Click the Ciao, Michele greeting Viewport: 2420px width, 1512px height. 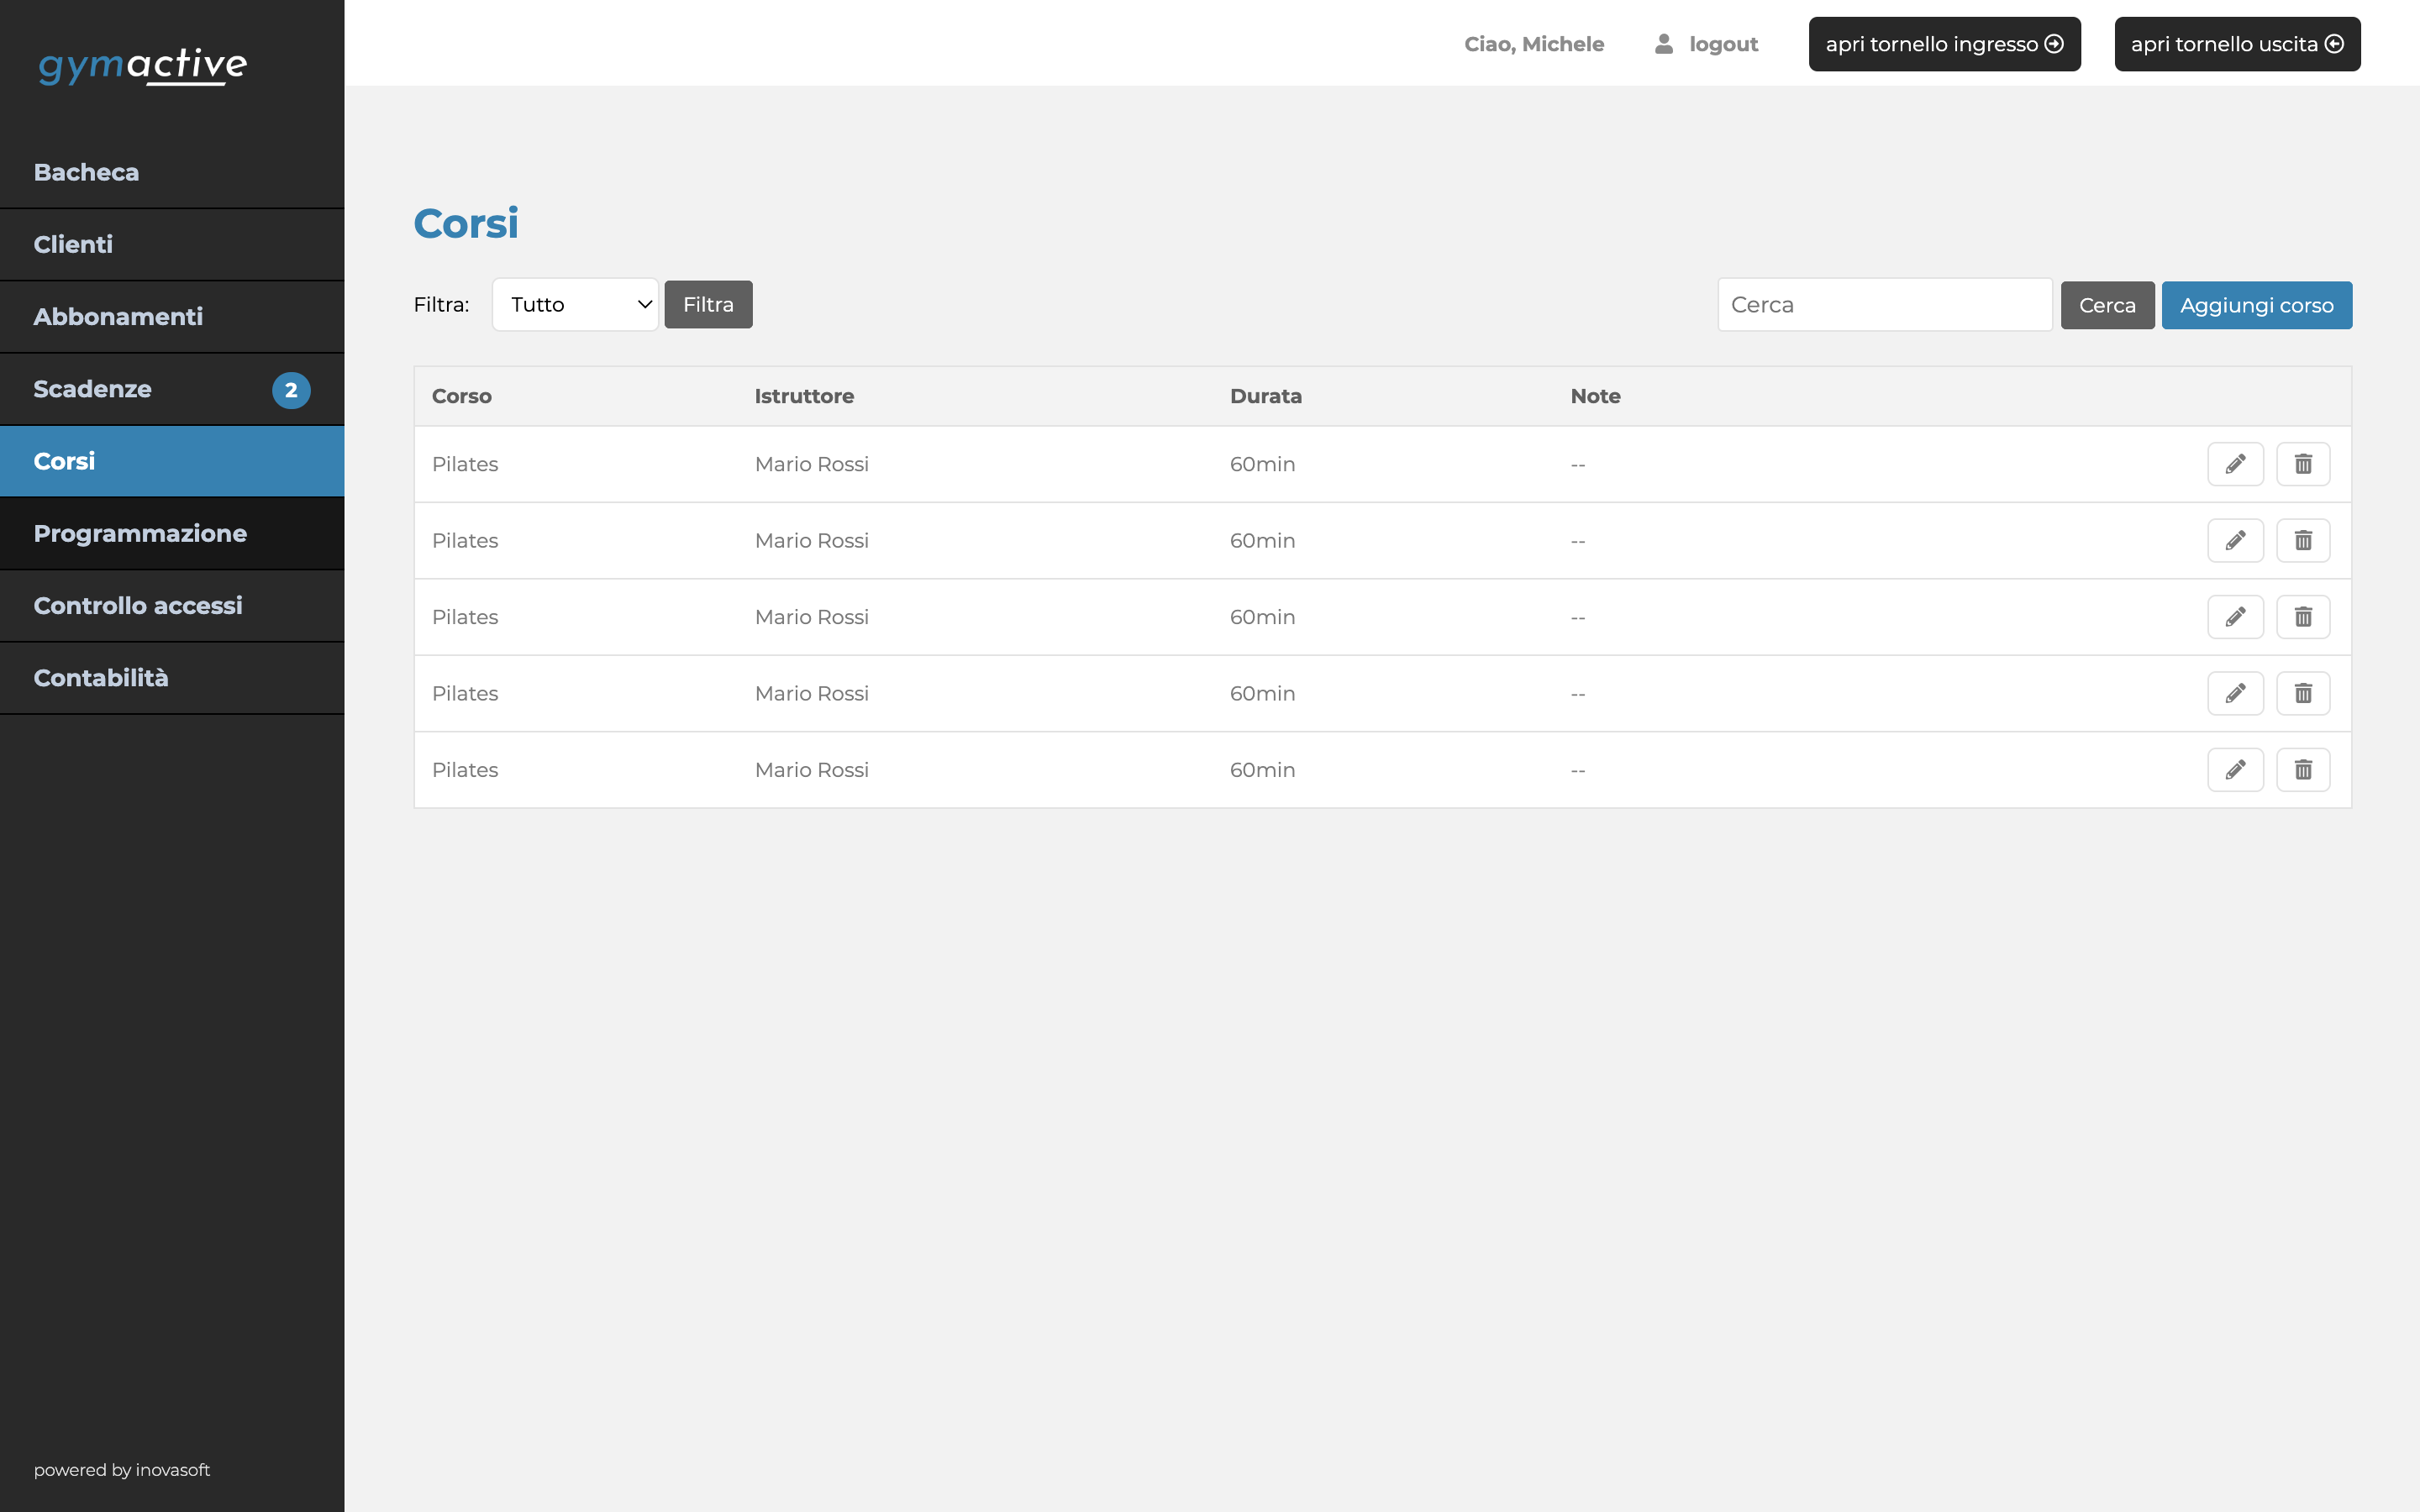pyautogui.click(x=1534, y=44)
